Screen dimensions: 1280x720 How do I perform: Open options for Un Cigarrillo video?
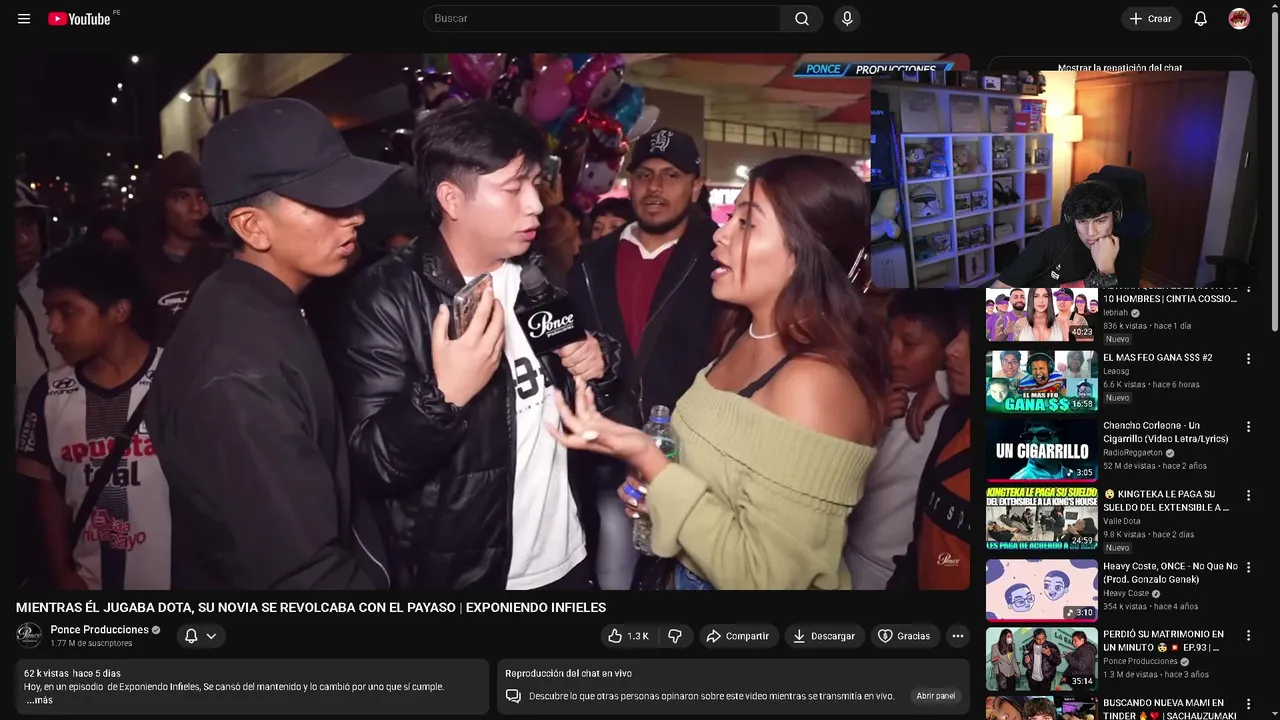click(1248, 427)
